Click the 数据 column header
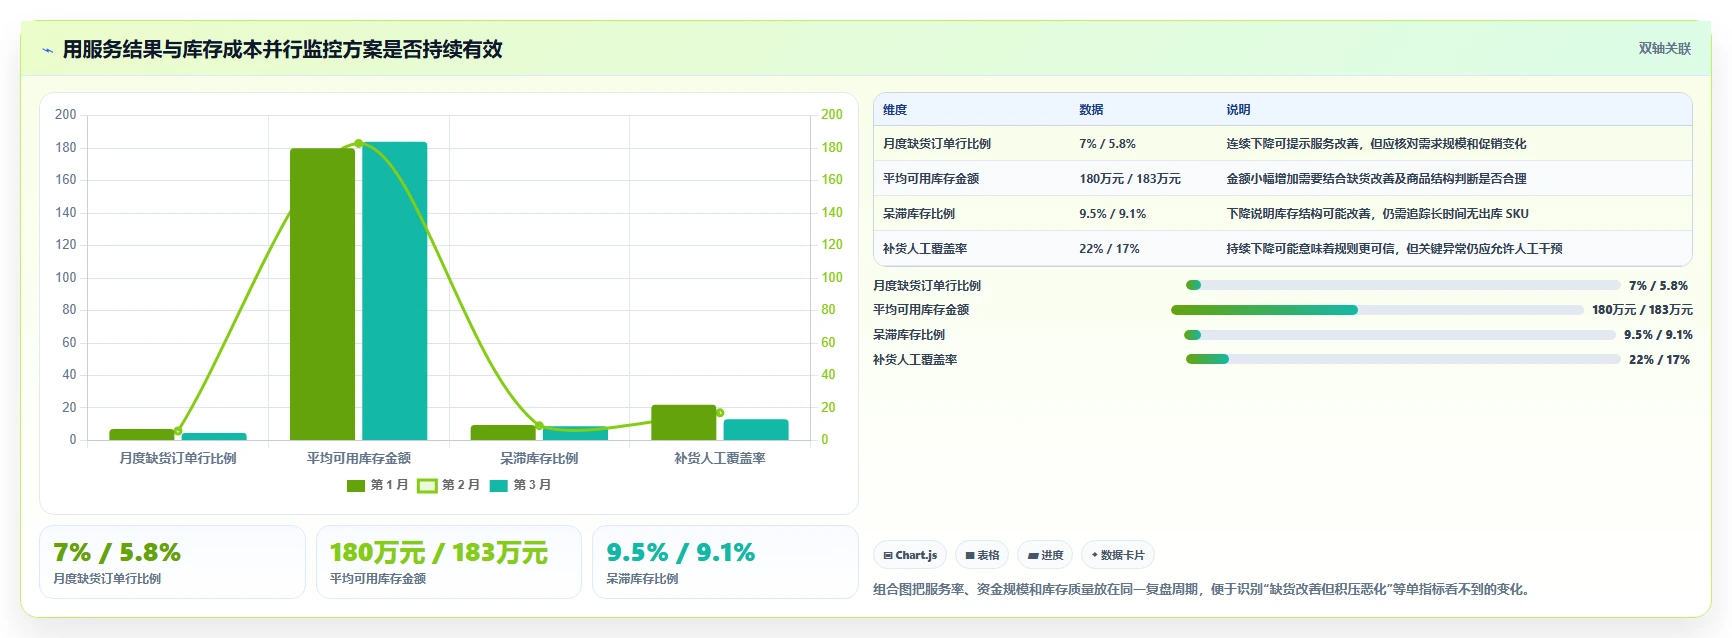The image size is (1732, 638). (x=1091, y=110)
